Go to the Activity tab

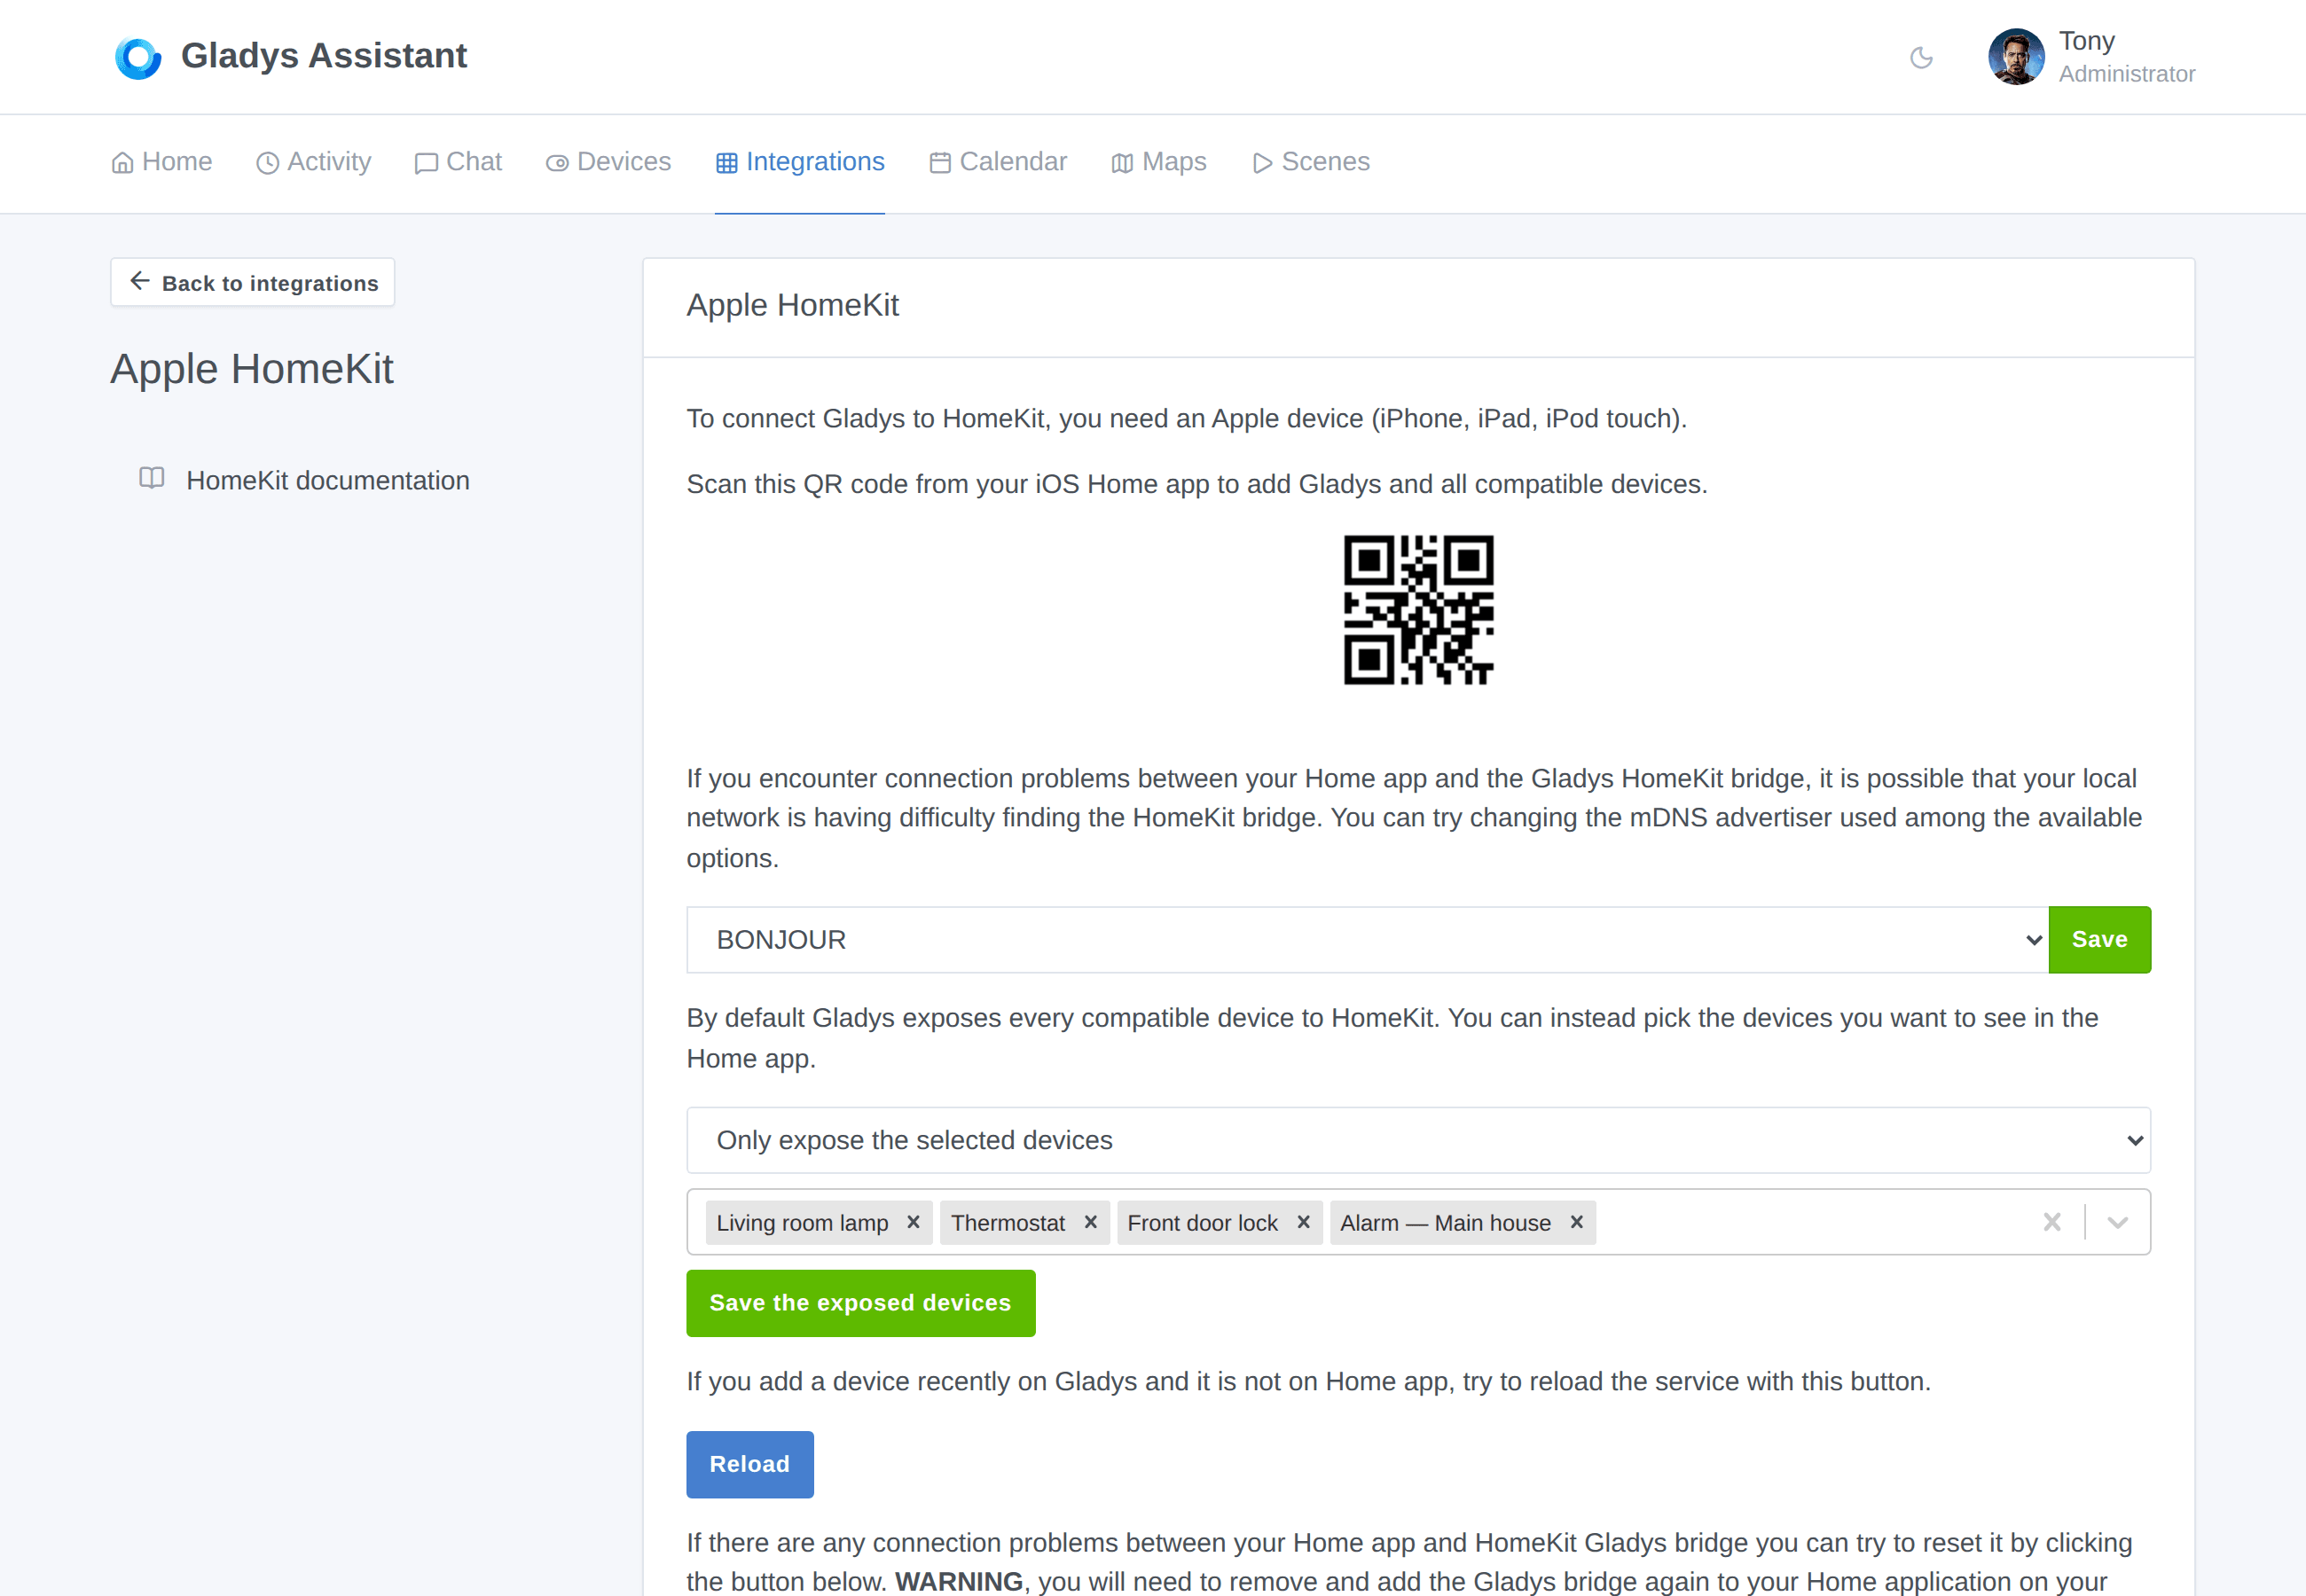313,162
